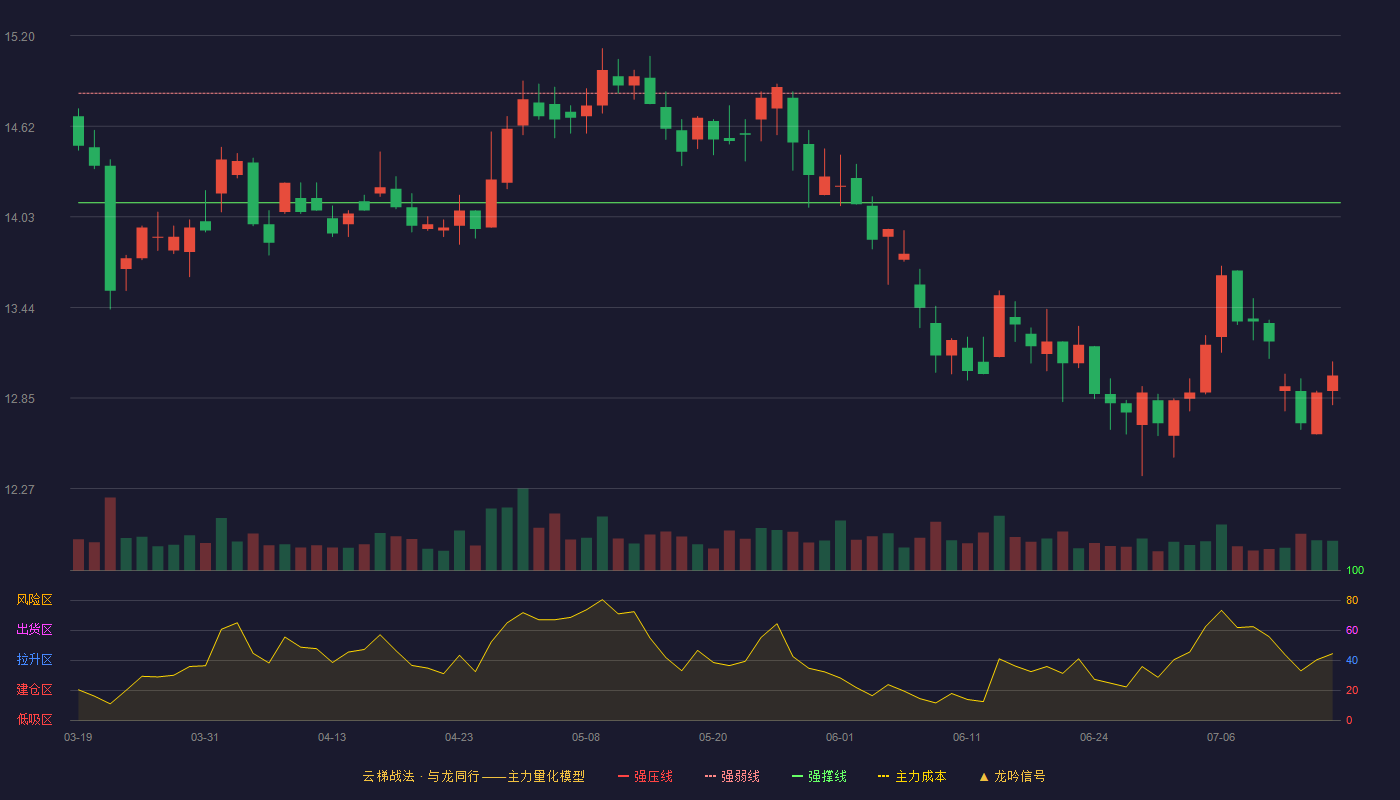Click the tallest red volume bar near 03-19
Viewport: 1400px width, 800px height.
pyautogui.click(x=110, y=534)
